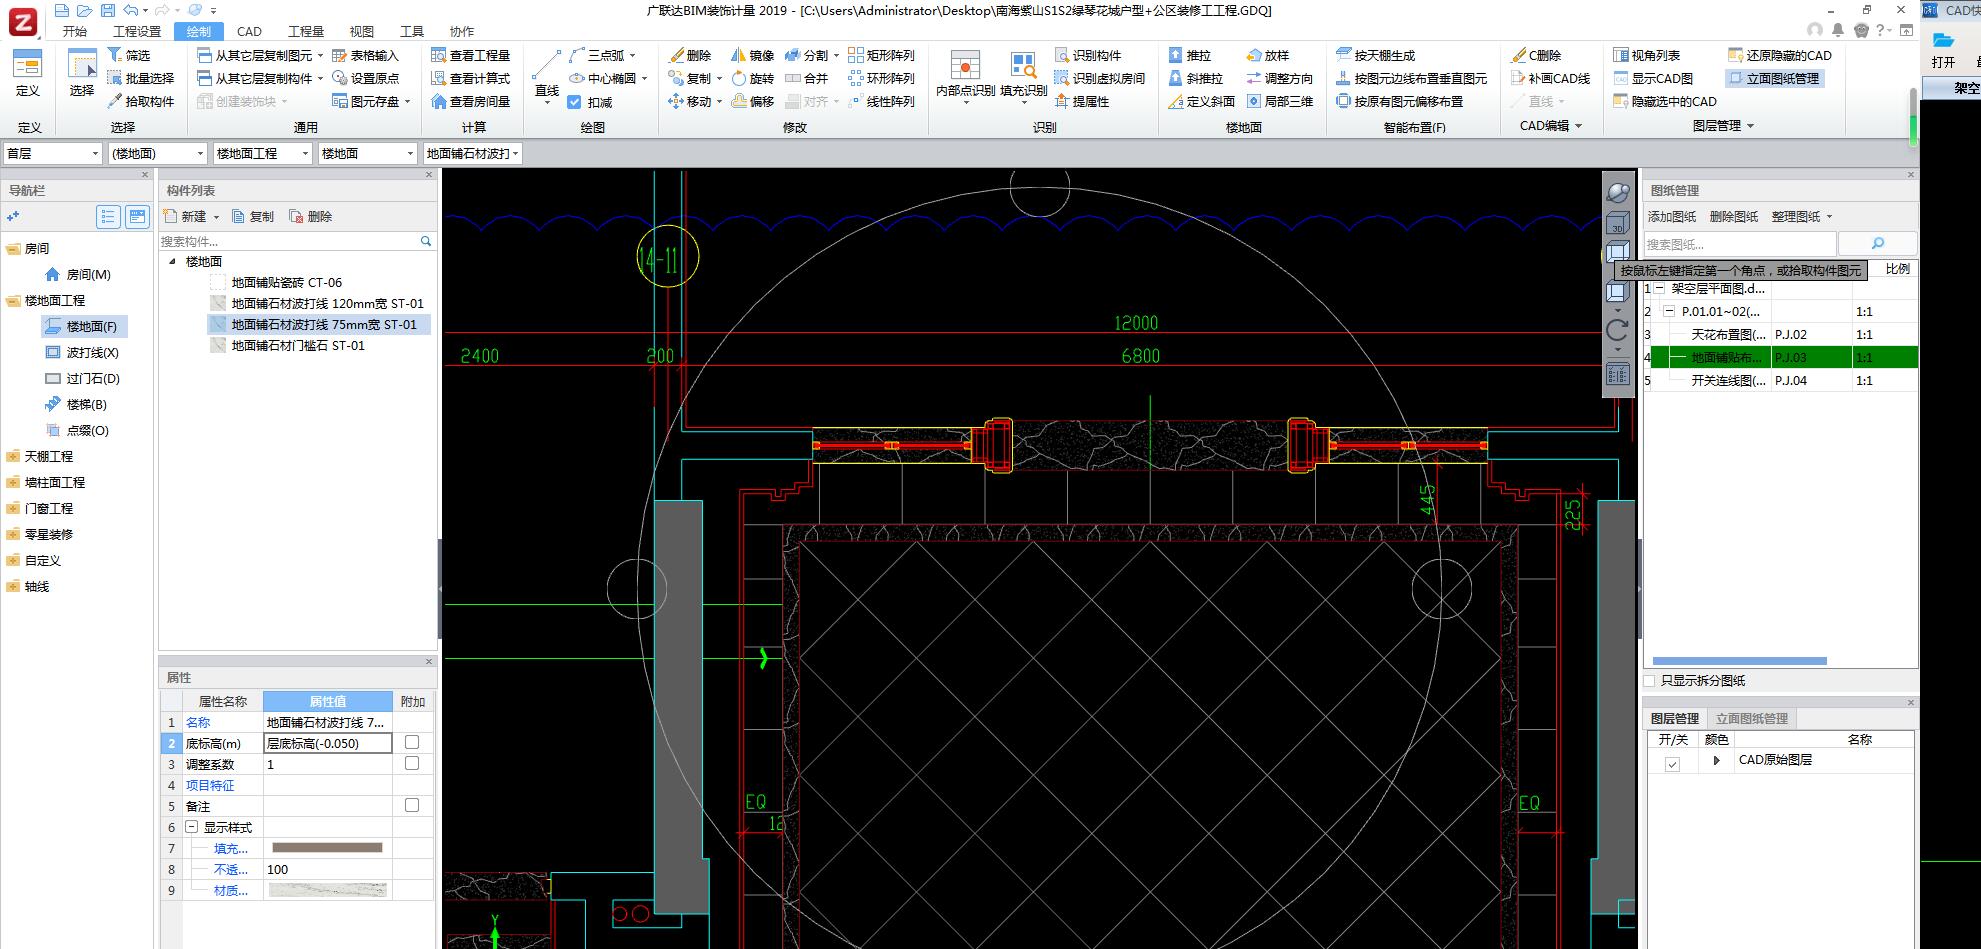
Task: Click 添加图纸 button
Action: click(1672, 216)
